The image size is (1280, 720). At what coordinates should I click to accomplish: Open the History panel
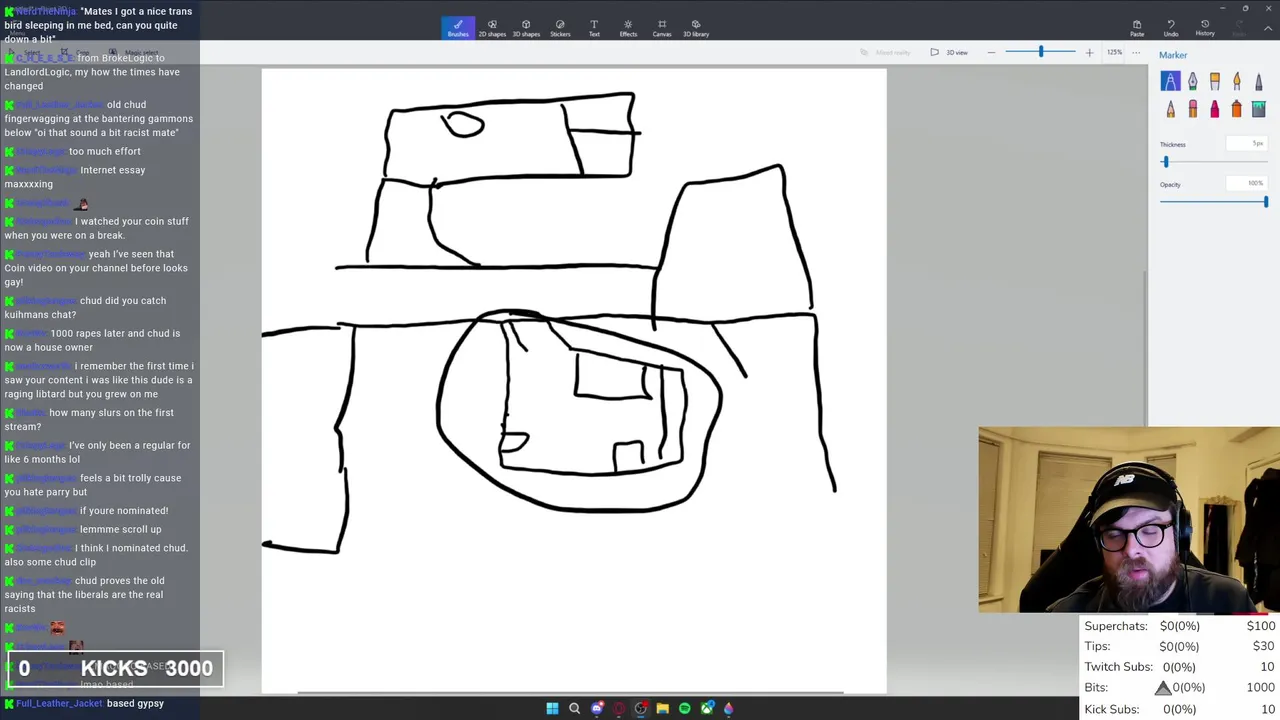[1205, 28]
